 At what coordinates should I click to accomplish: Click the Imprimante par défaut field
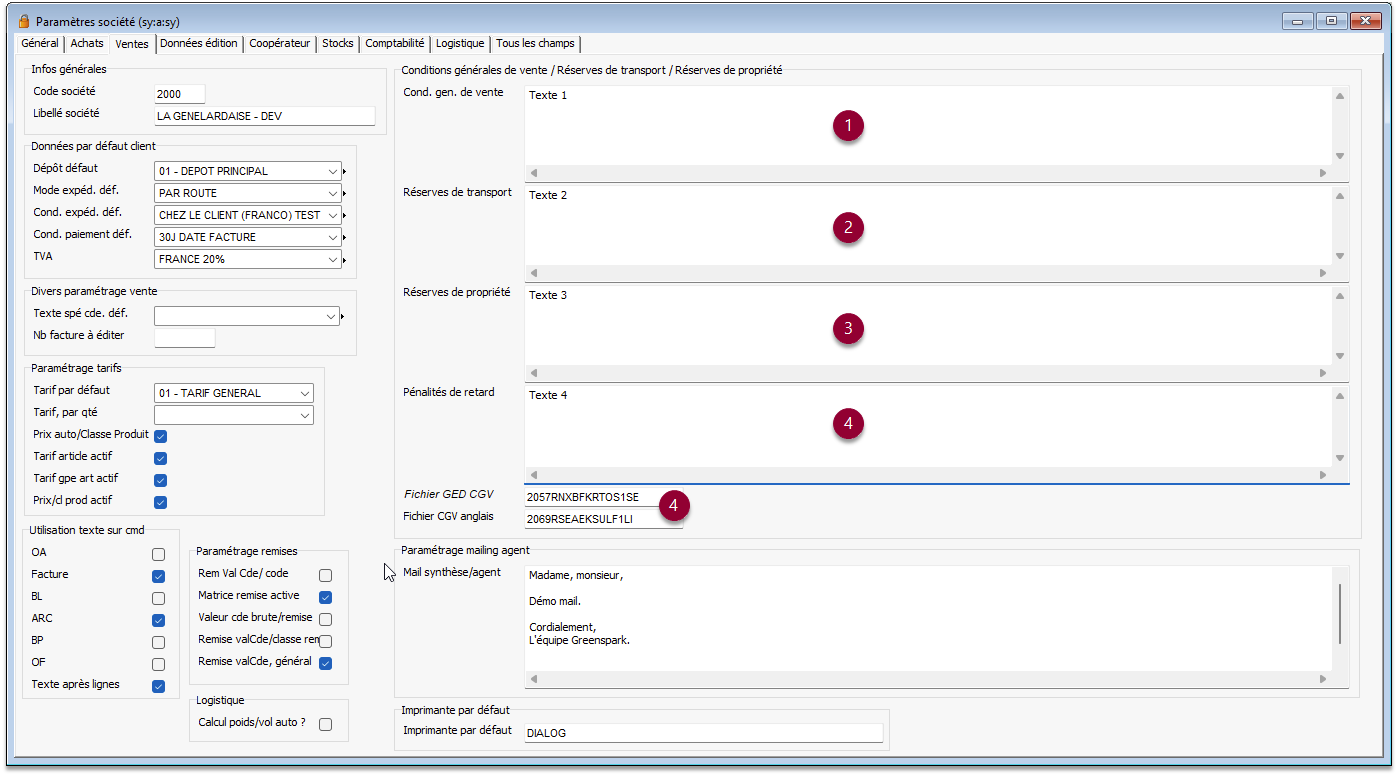tap(702, 733)
